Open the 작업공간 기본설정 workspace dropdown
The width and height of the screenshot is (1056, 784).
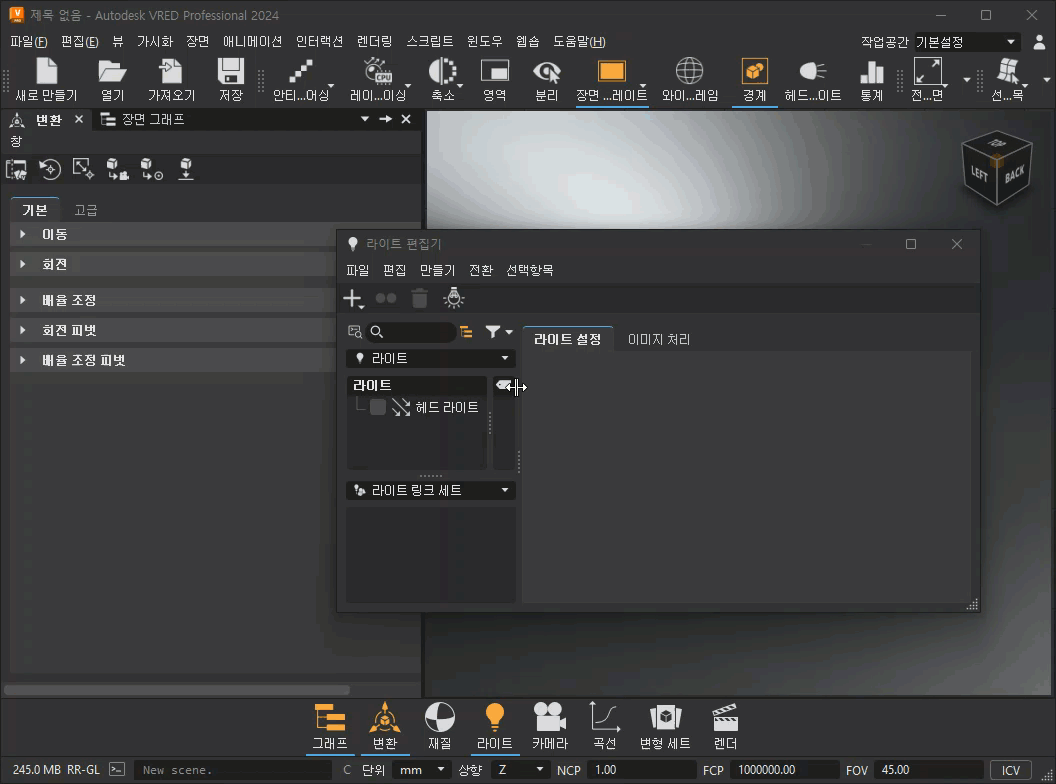966,42
